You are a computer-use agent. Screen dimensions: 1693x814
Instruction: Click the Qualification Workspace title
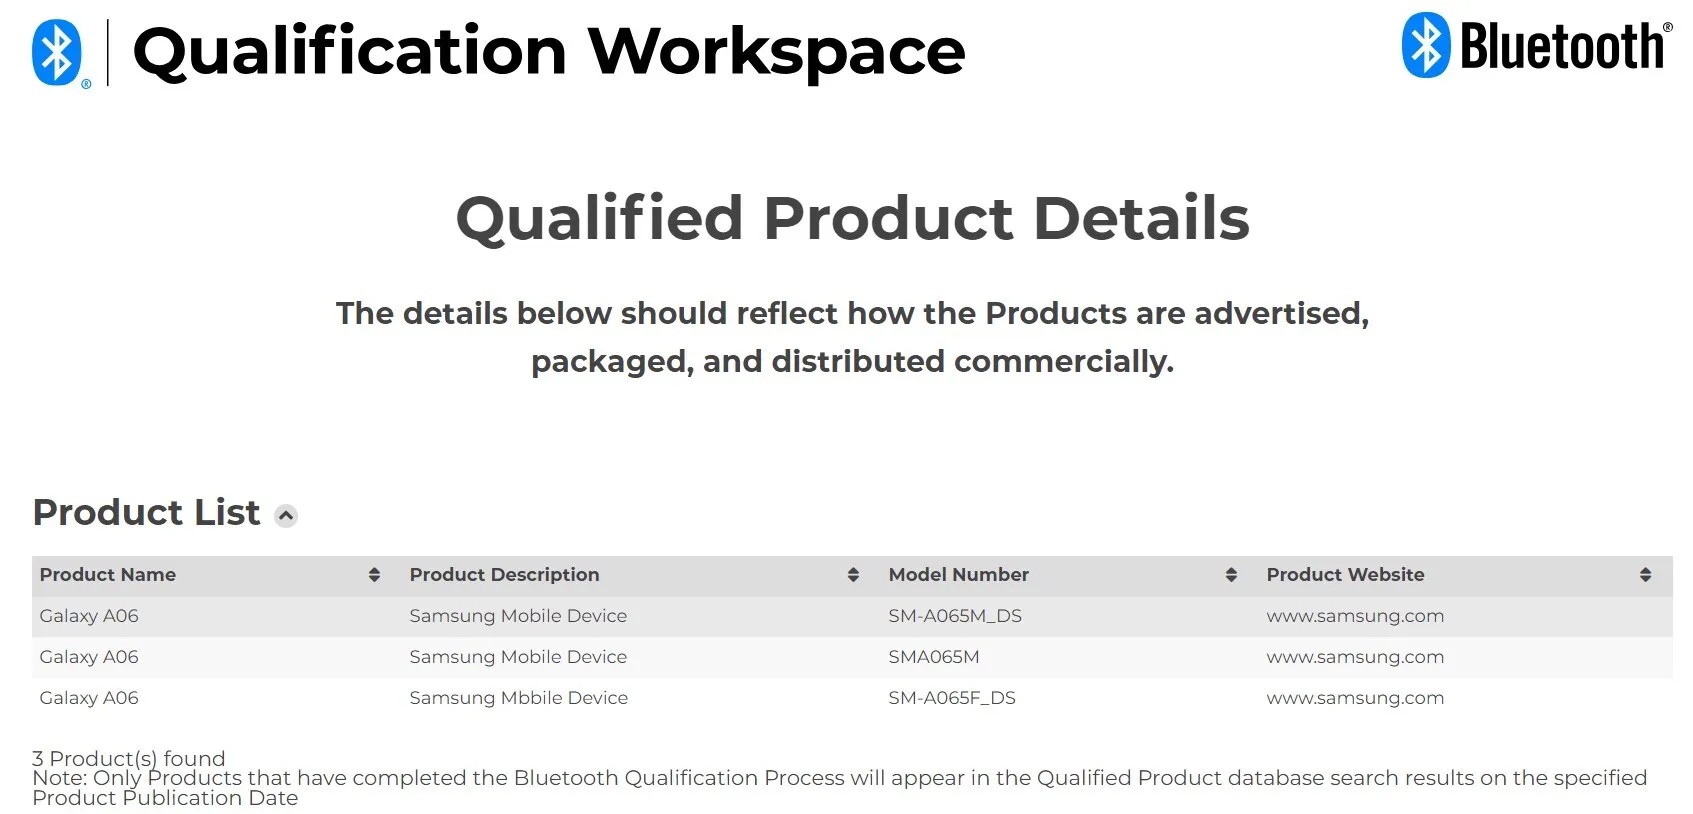tap(549, 51)
